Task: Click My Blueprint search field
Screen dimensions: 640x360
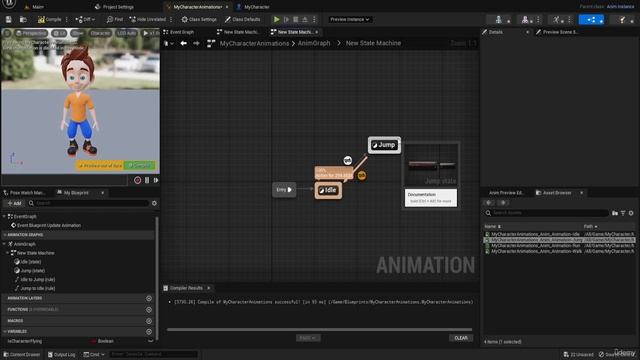Action: point(88,203)
